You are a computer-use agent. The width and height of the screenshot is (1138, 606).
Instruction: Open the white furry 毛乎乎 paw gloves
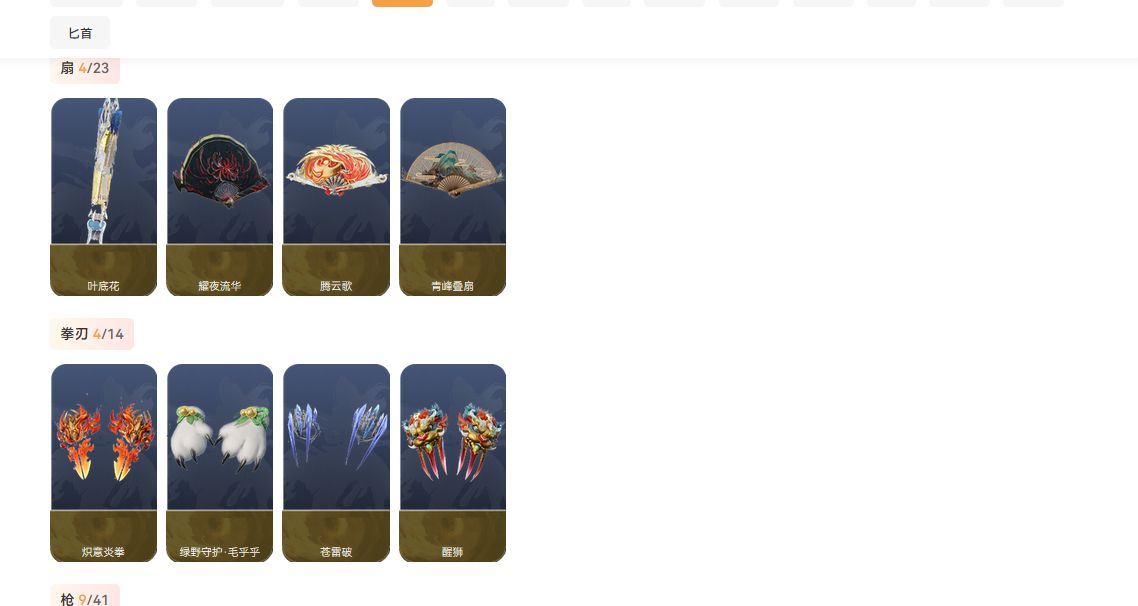[220, 437]
